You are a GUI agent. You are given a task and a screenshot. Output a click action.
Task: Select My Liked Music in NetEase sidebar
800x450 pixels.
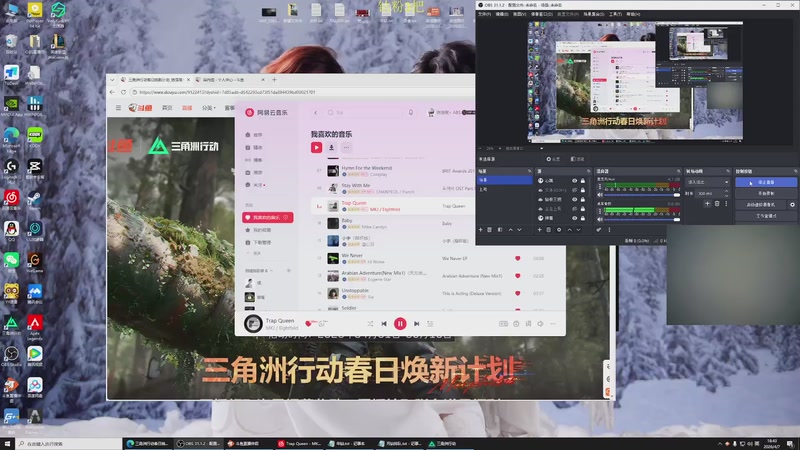tap(267, 217)
